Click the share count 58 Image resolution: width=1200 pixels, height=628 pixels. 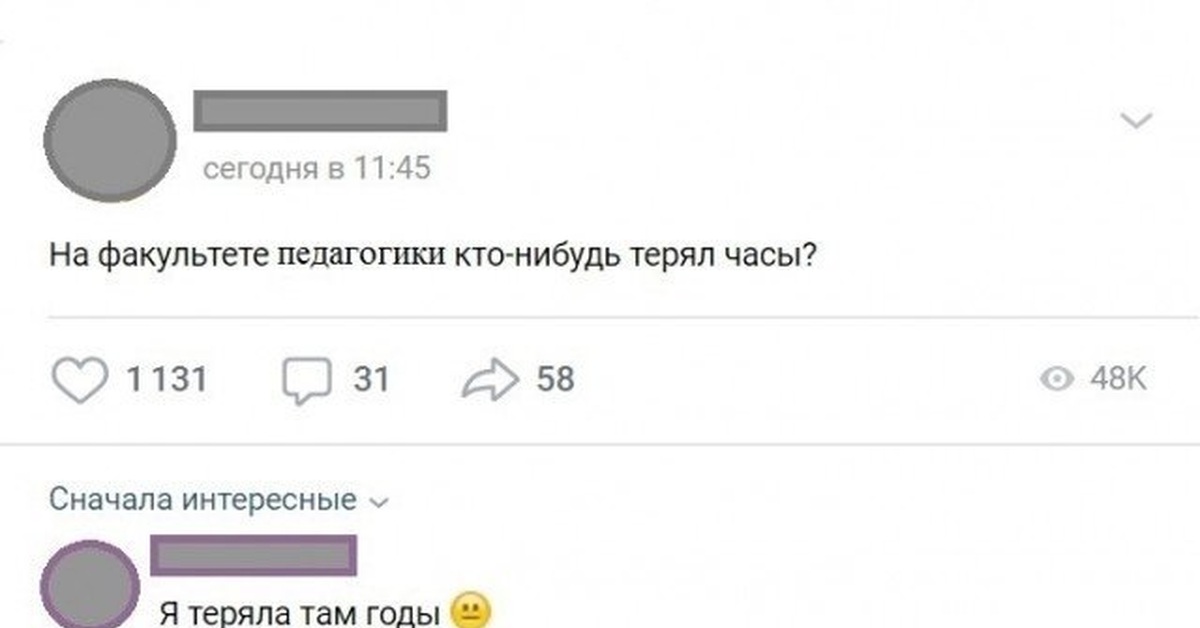coord(556,380)
